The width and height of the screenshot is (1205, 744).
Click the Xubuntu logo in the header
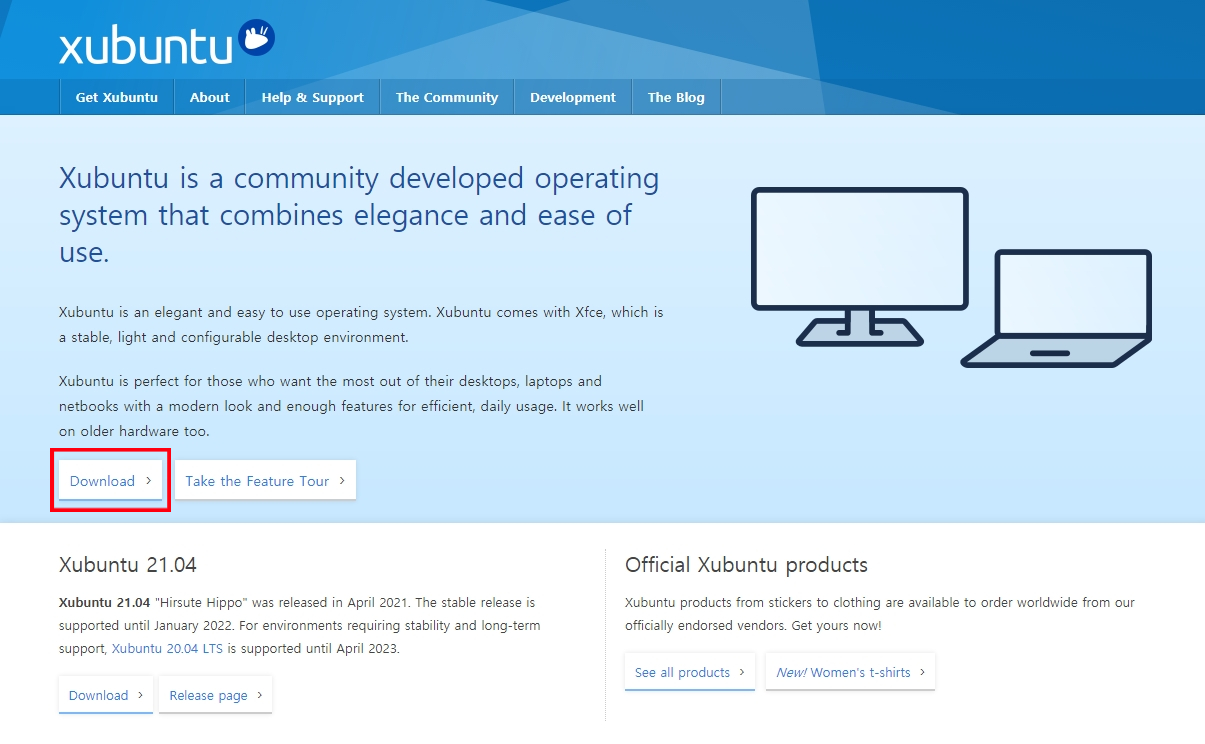[166, 44]
